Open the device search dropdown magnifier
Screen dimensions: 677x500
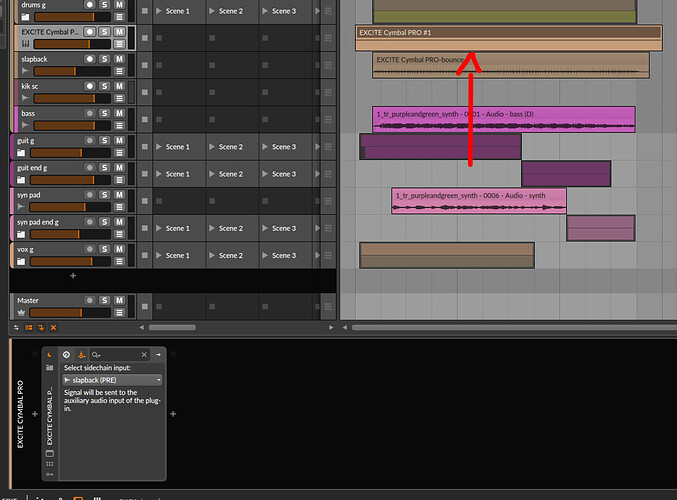coord(96,354)
